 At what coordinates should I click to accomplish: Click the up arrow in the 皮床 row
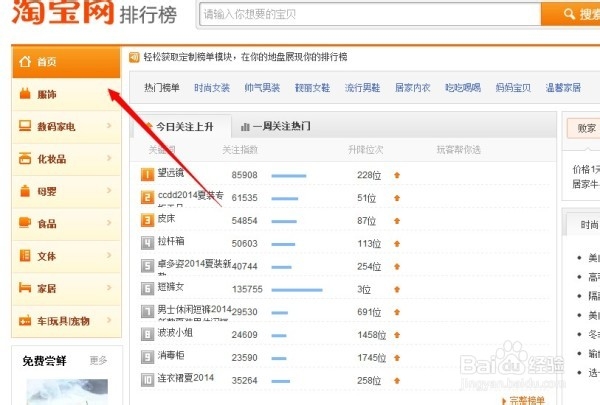click(x=397, y=221)
